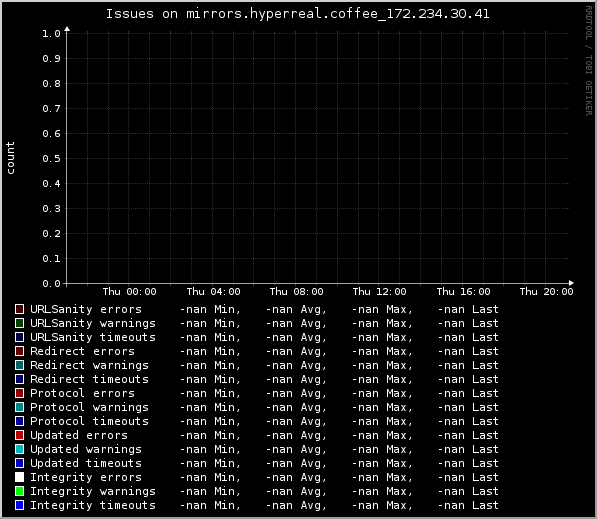Click the Integrity errors white swatch
Viewport: 597px width, 519px height.
coord(19,477)
